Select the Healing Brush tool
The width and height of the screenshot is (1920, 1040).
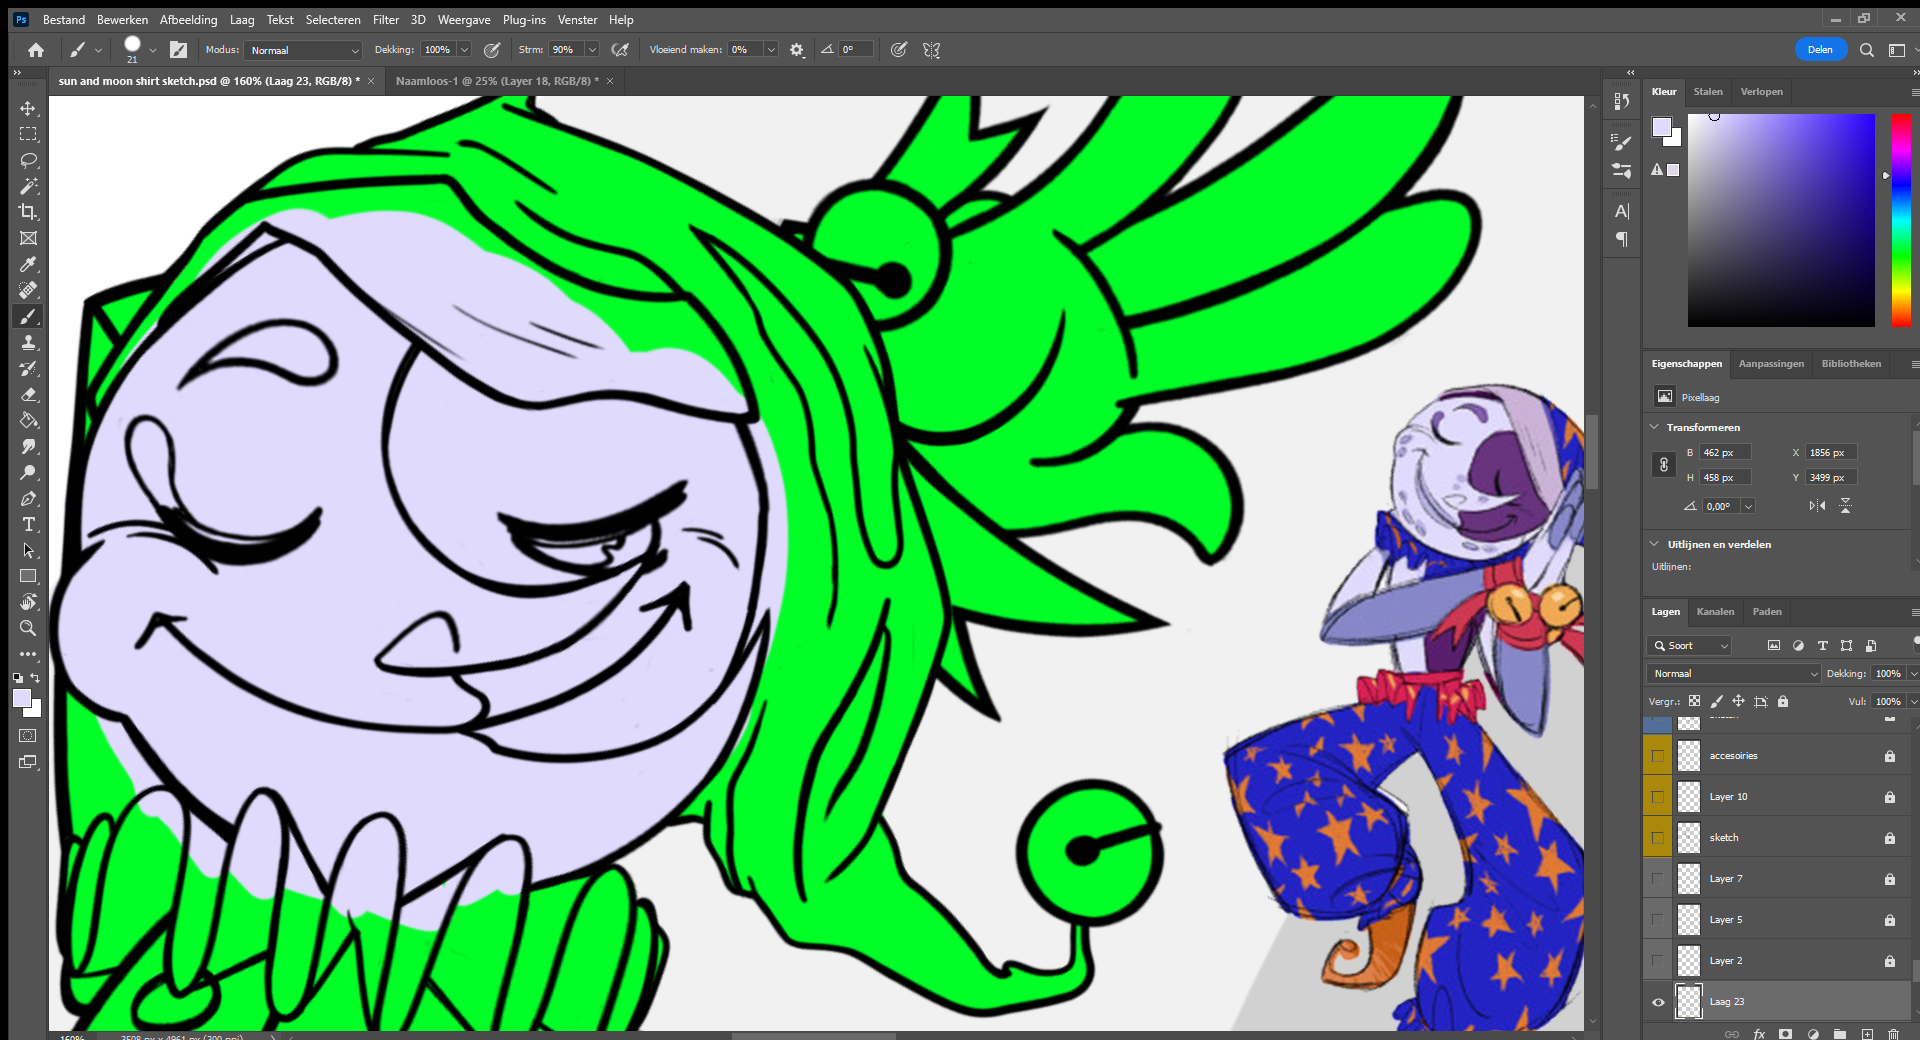[28, 290]
